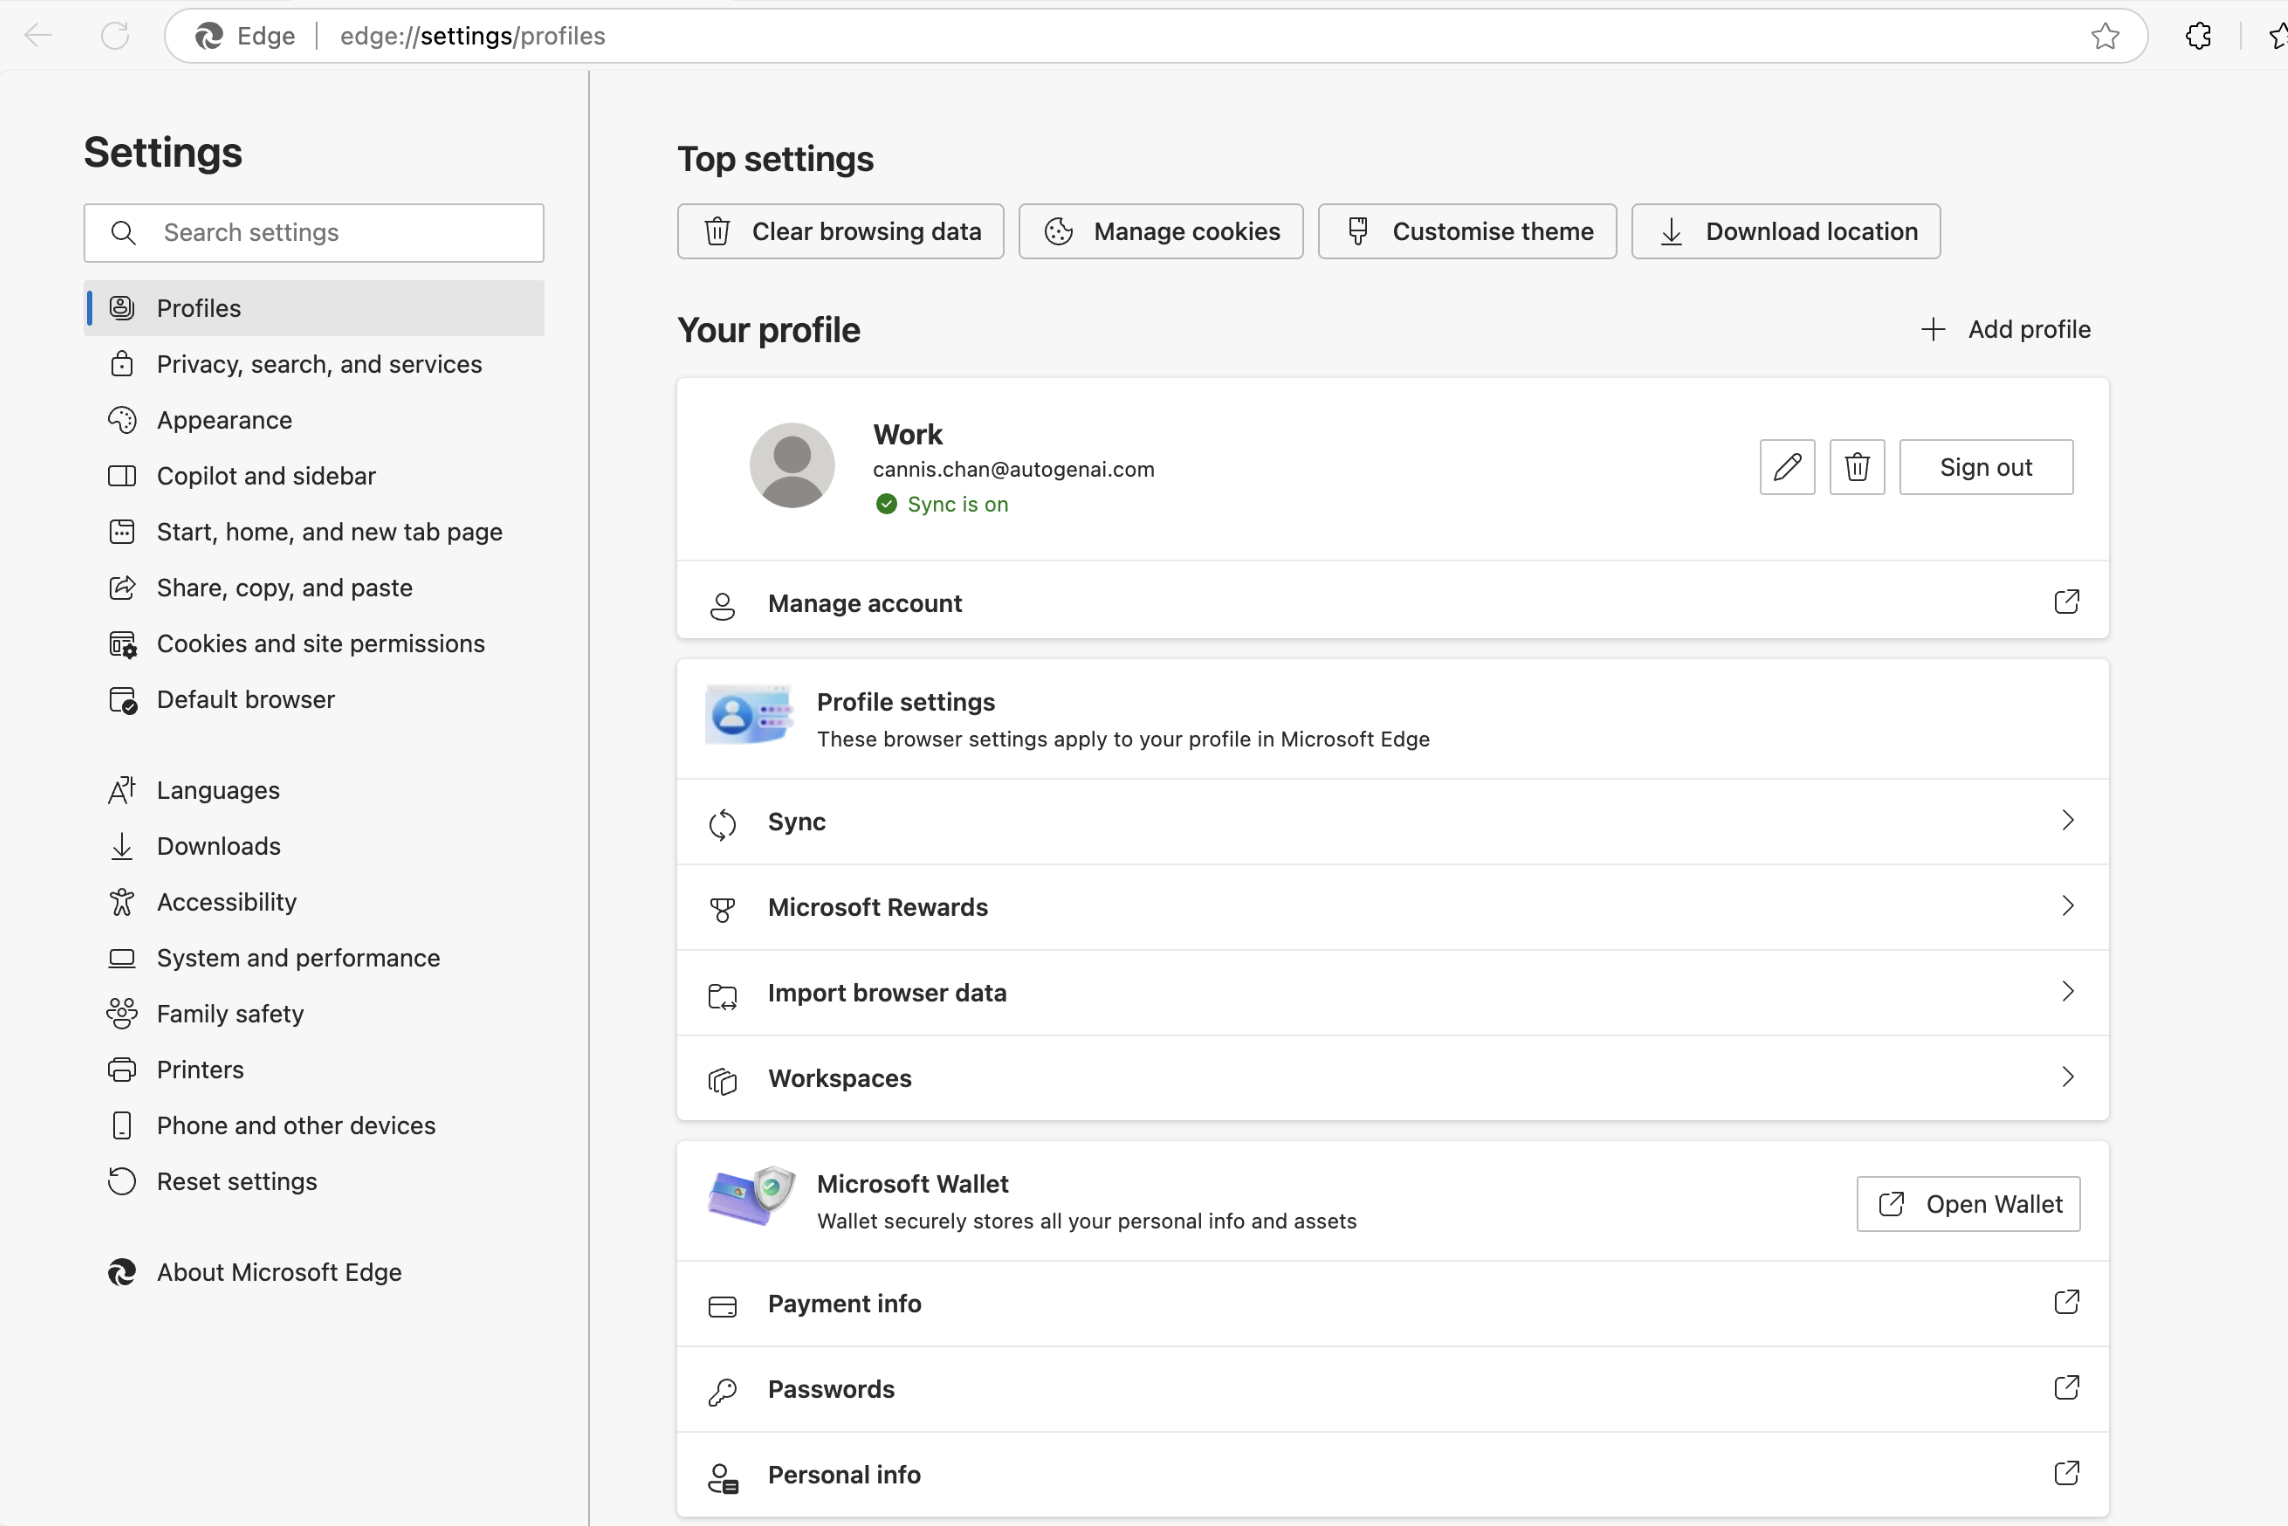Click the edge://settings/profiles address bar
2288x1526 pixels.
point(1155,36)
